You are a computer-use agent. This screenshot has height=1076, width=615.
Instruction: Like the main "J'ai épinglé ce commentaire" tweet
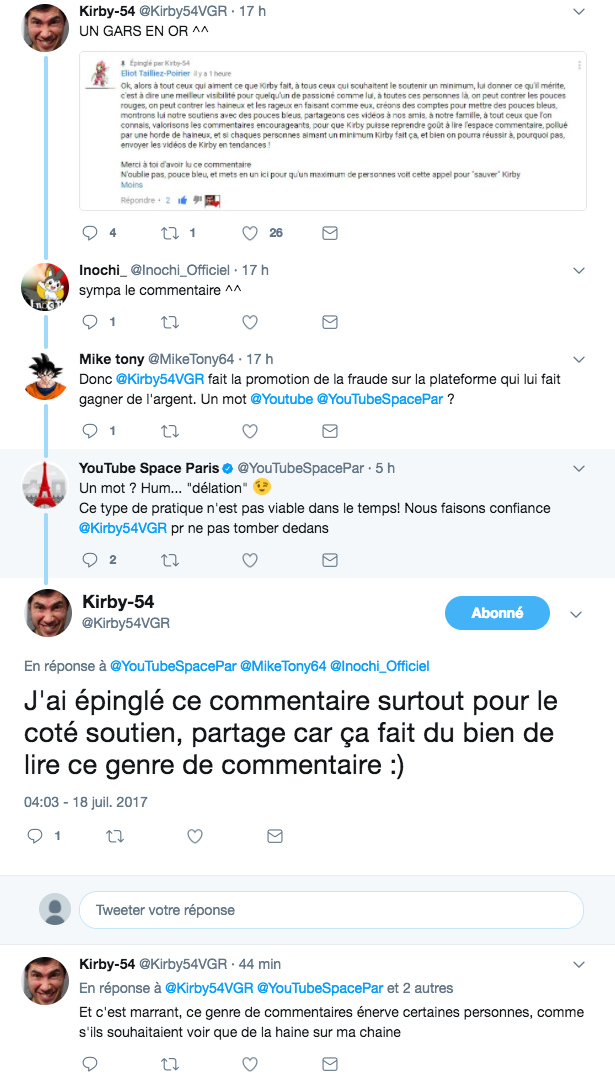tap(196, 836)
